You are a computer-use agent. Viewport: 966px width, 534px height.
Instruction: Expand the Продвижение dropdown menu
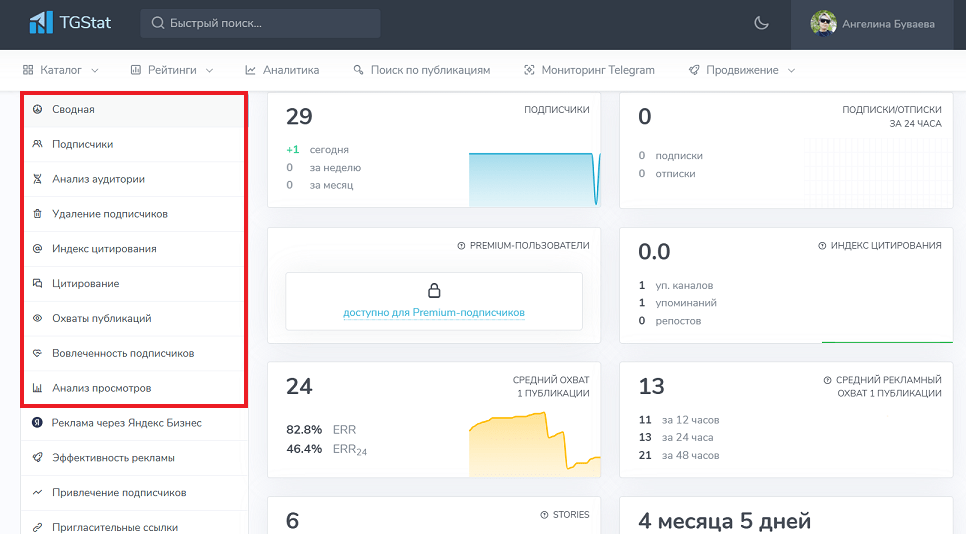[x=741, y=70]
